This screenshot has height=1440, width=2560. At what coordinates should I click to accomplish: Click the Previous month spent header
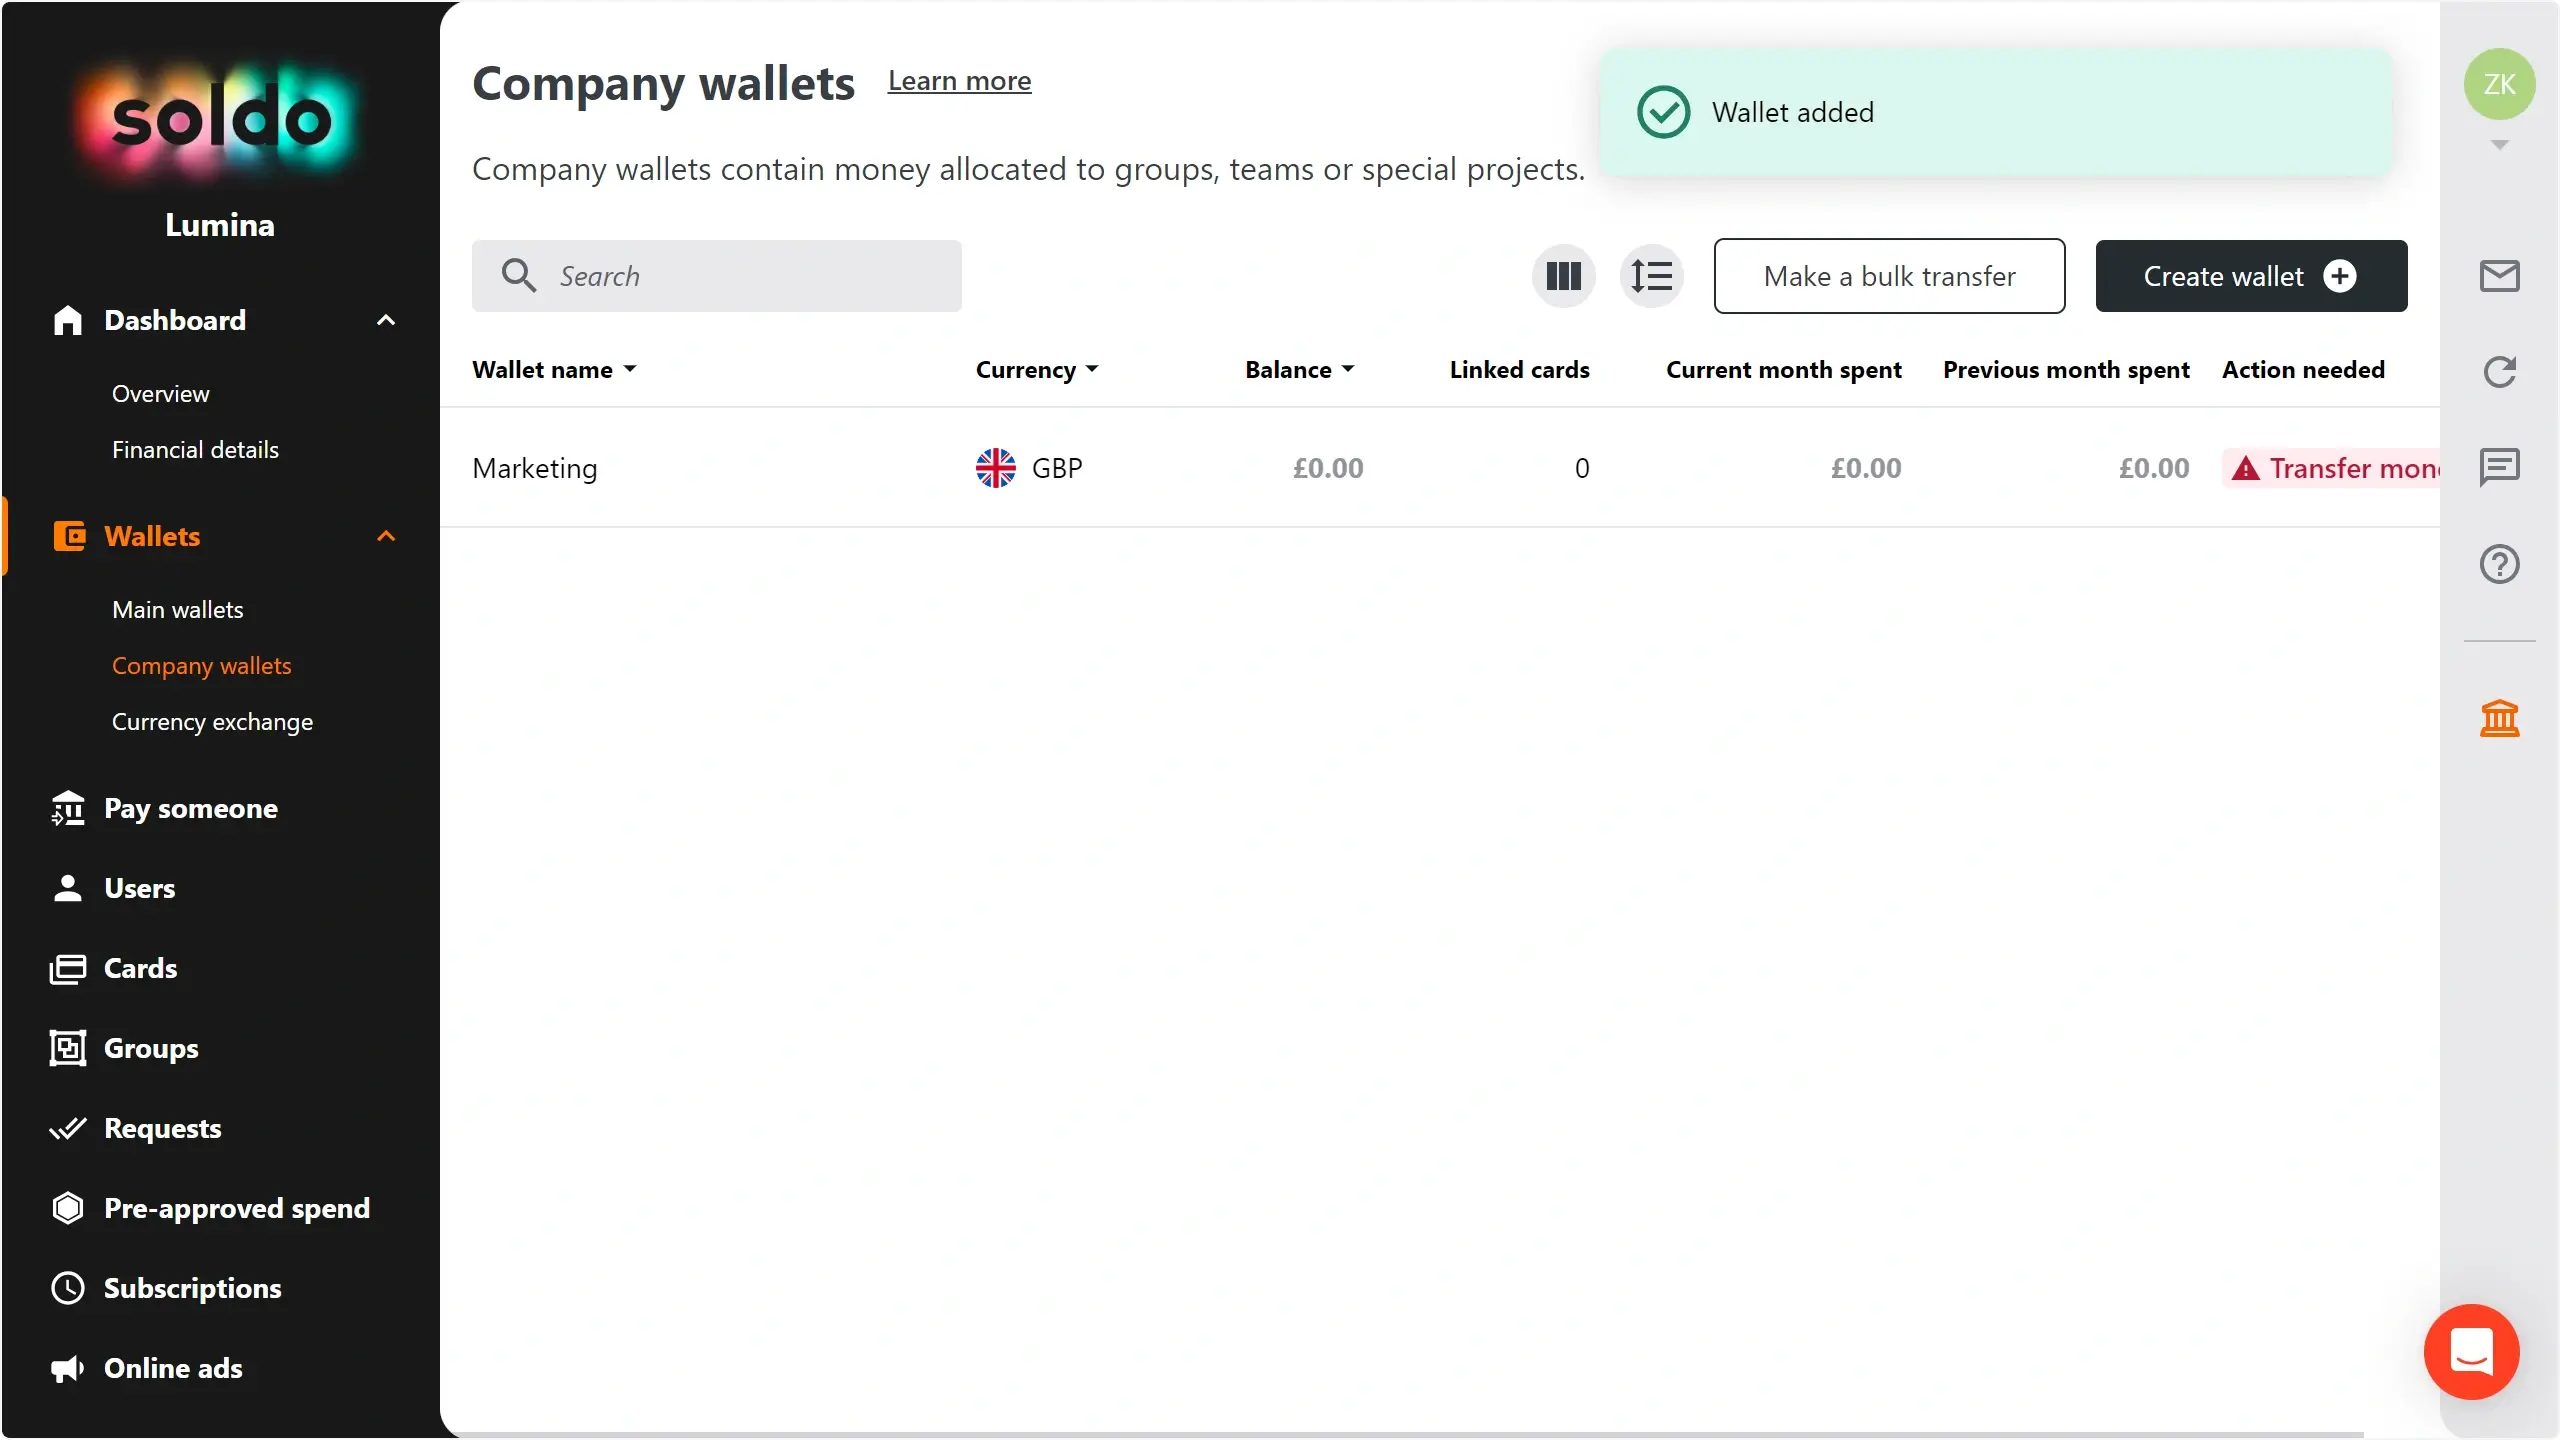tap(2066, 370)
